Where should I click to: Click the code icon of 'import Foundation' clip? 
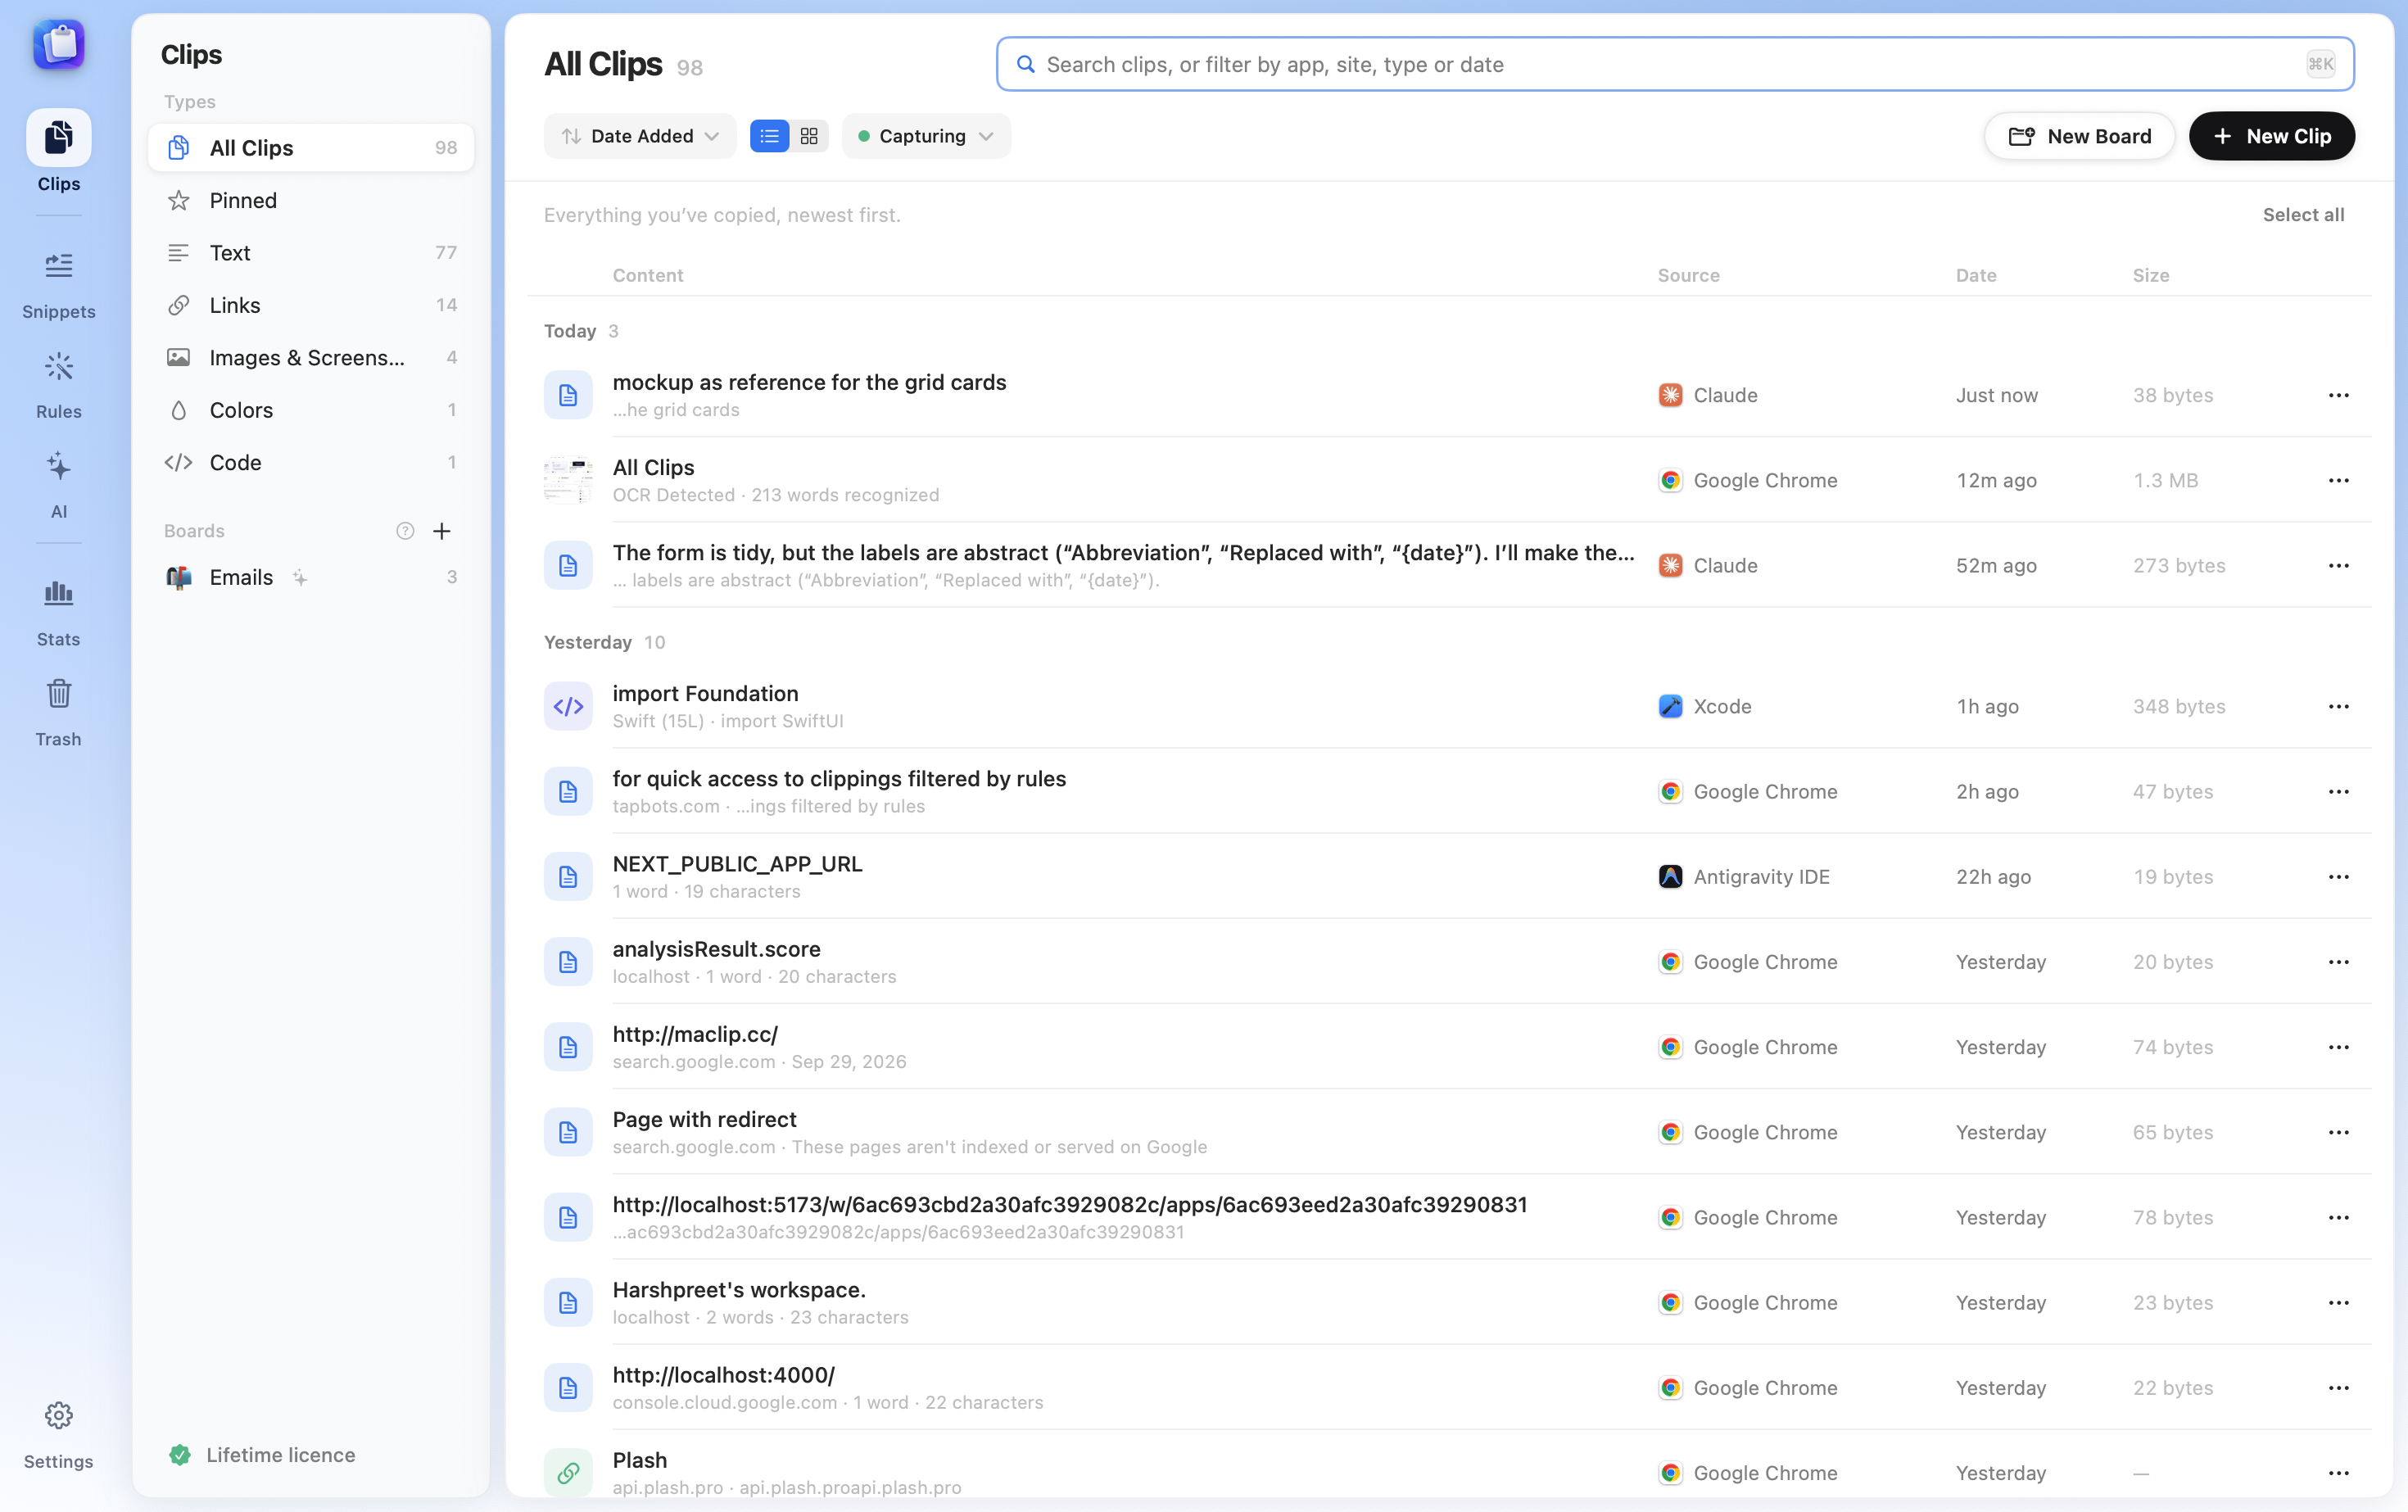click(x=568, y=706)
